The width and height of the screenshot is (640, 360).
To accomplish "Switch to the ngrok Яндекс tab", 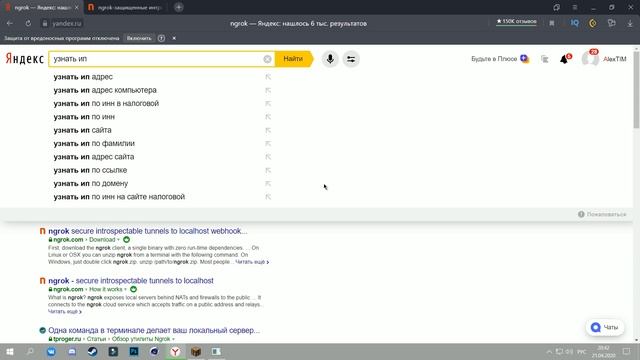I will (x=41, y=7).
